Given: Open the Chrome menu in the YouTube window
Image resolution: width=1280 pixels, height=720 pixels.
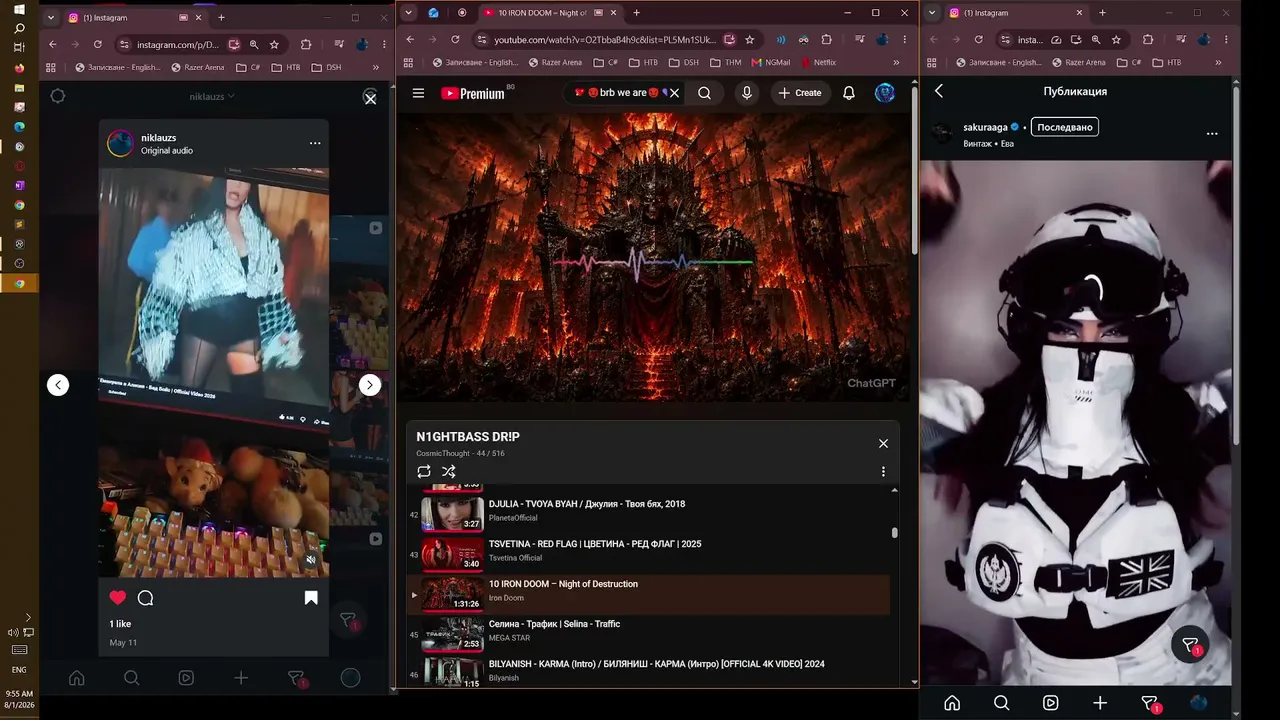Looking at the screenshot, I should 904,40.
